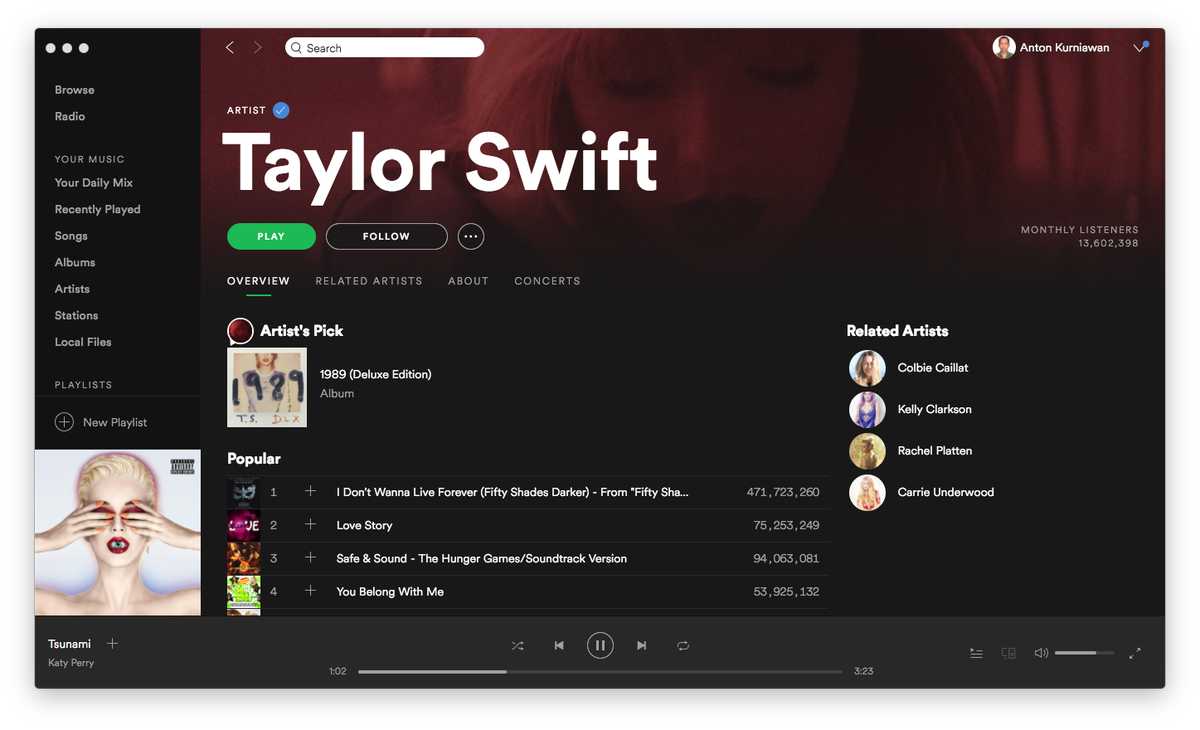Open user menu dropdown arrow
Screen dimensions: 1200x730
coord(1139,48)
